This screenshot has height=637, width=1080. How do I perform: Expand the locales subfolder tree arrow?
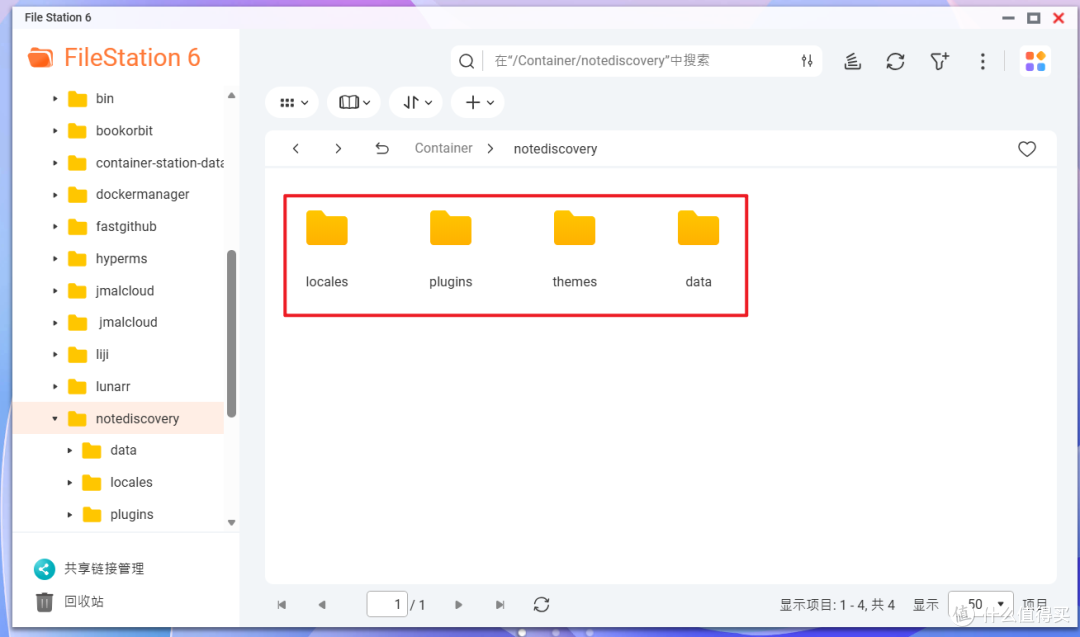70,483
